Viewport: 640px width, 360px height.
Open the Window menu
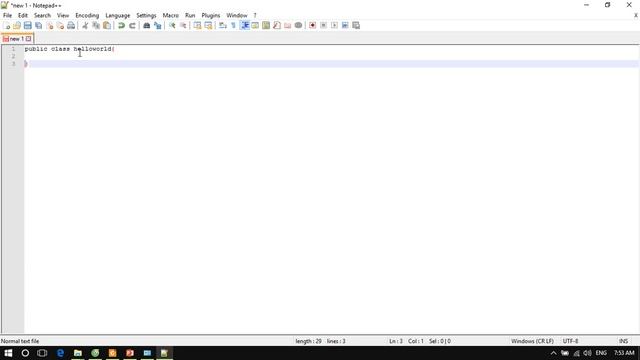pos(237,15)
